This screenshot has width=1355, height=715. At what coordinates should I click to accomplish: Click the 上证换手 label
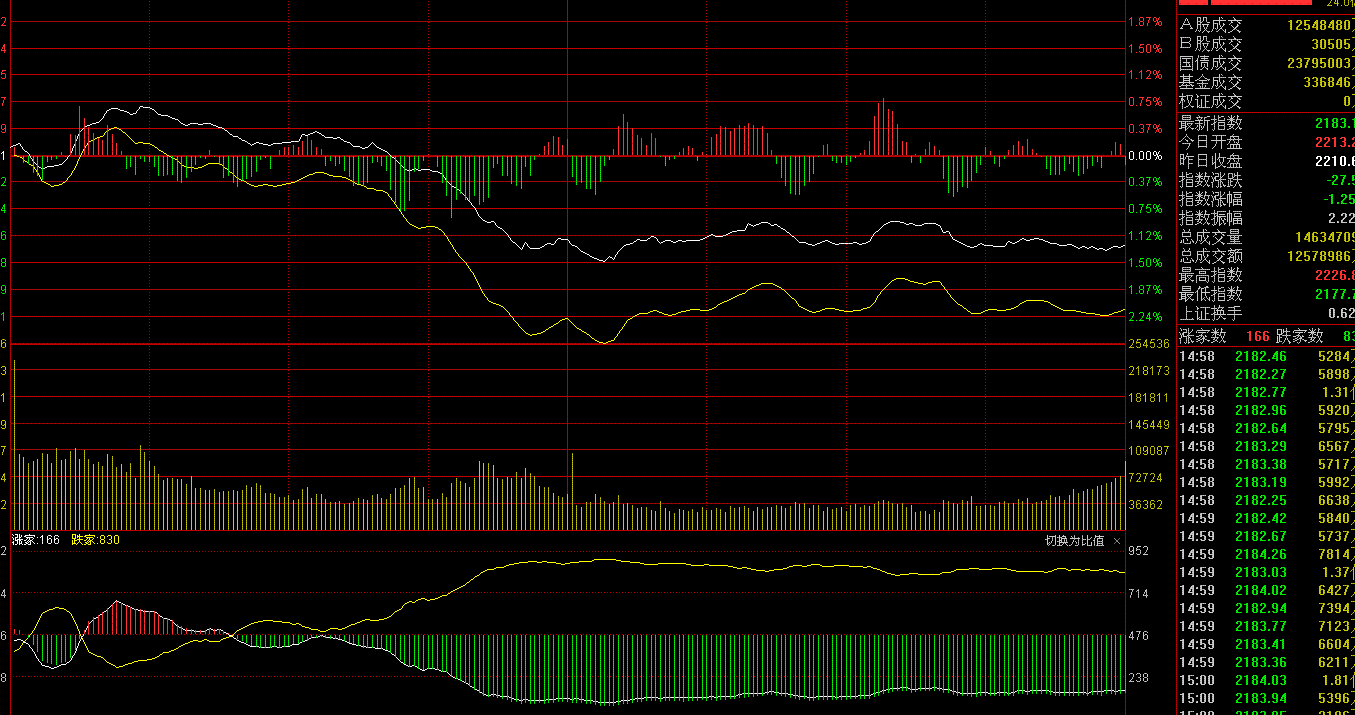point(1210,313)
